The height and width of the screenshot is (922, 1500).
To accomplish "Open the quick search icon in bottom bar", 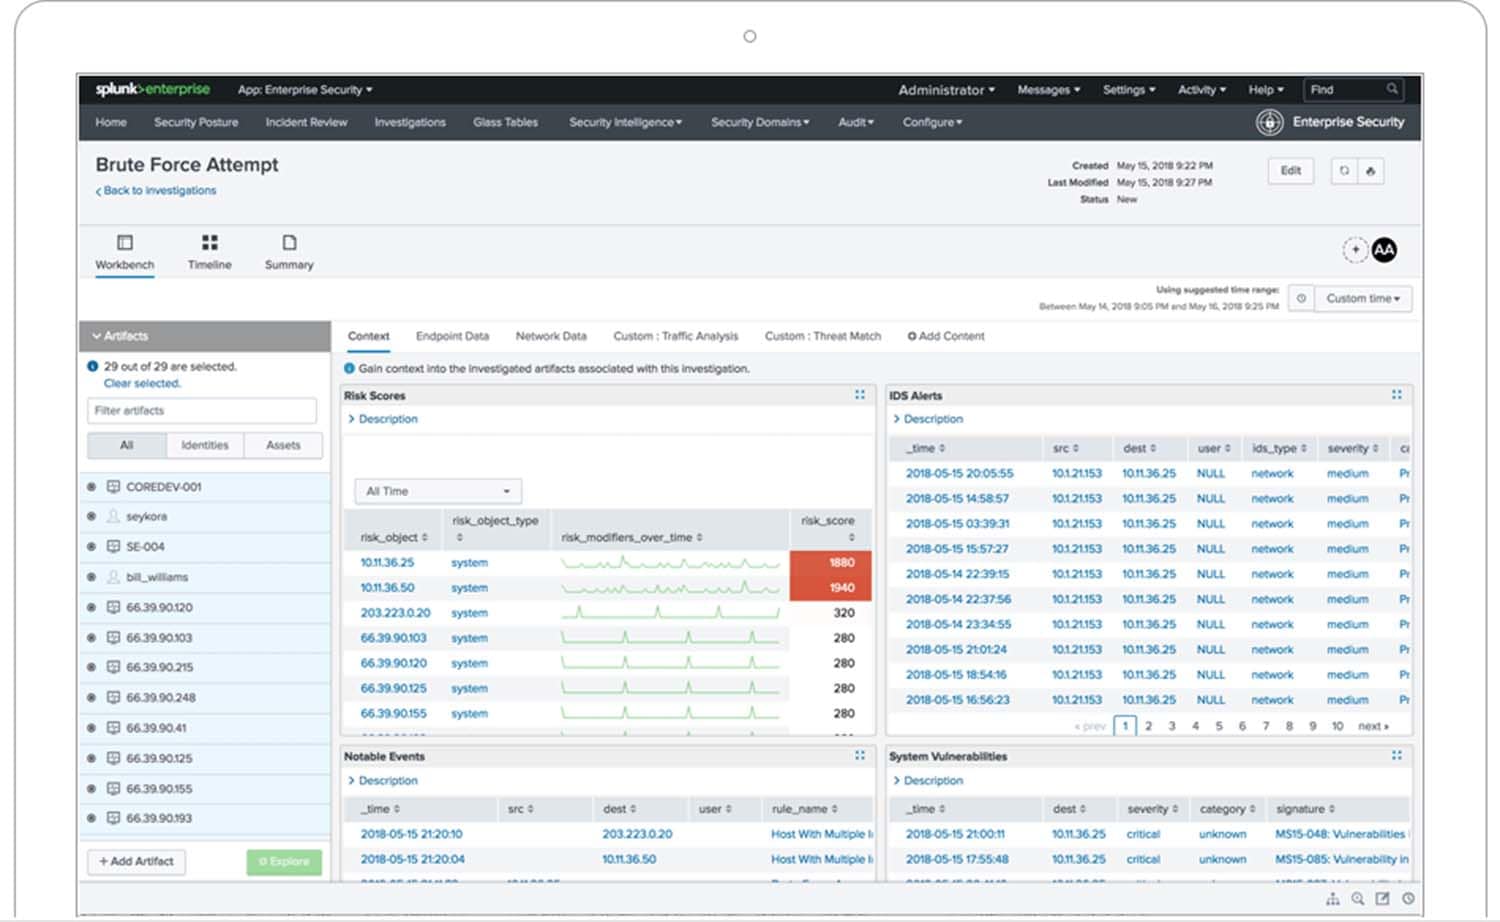I will click(x=1357, y=899).
